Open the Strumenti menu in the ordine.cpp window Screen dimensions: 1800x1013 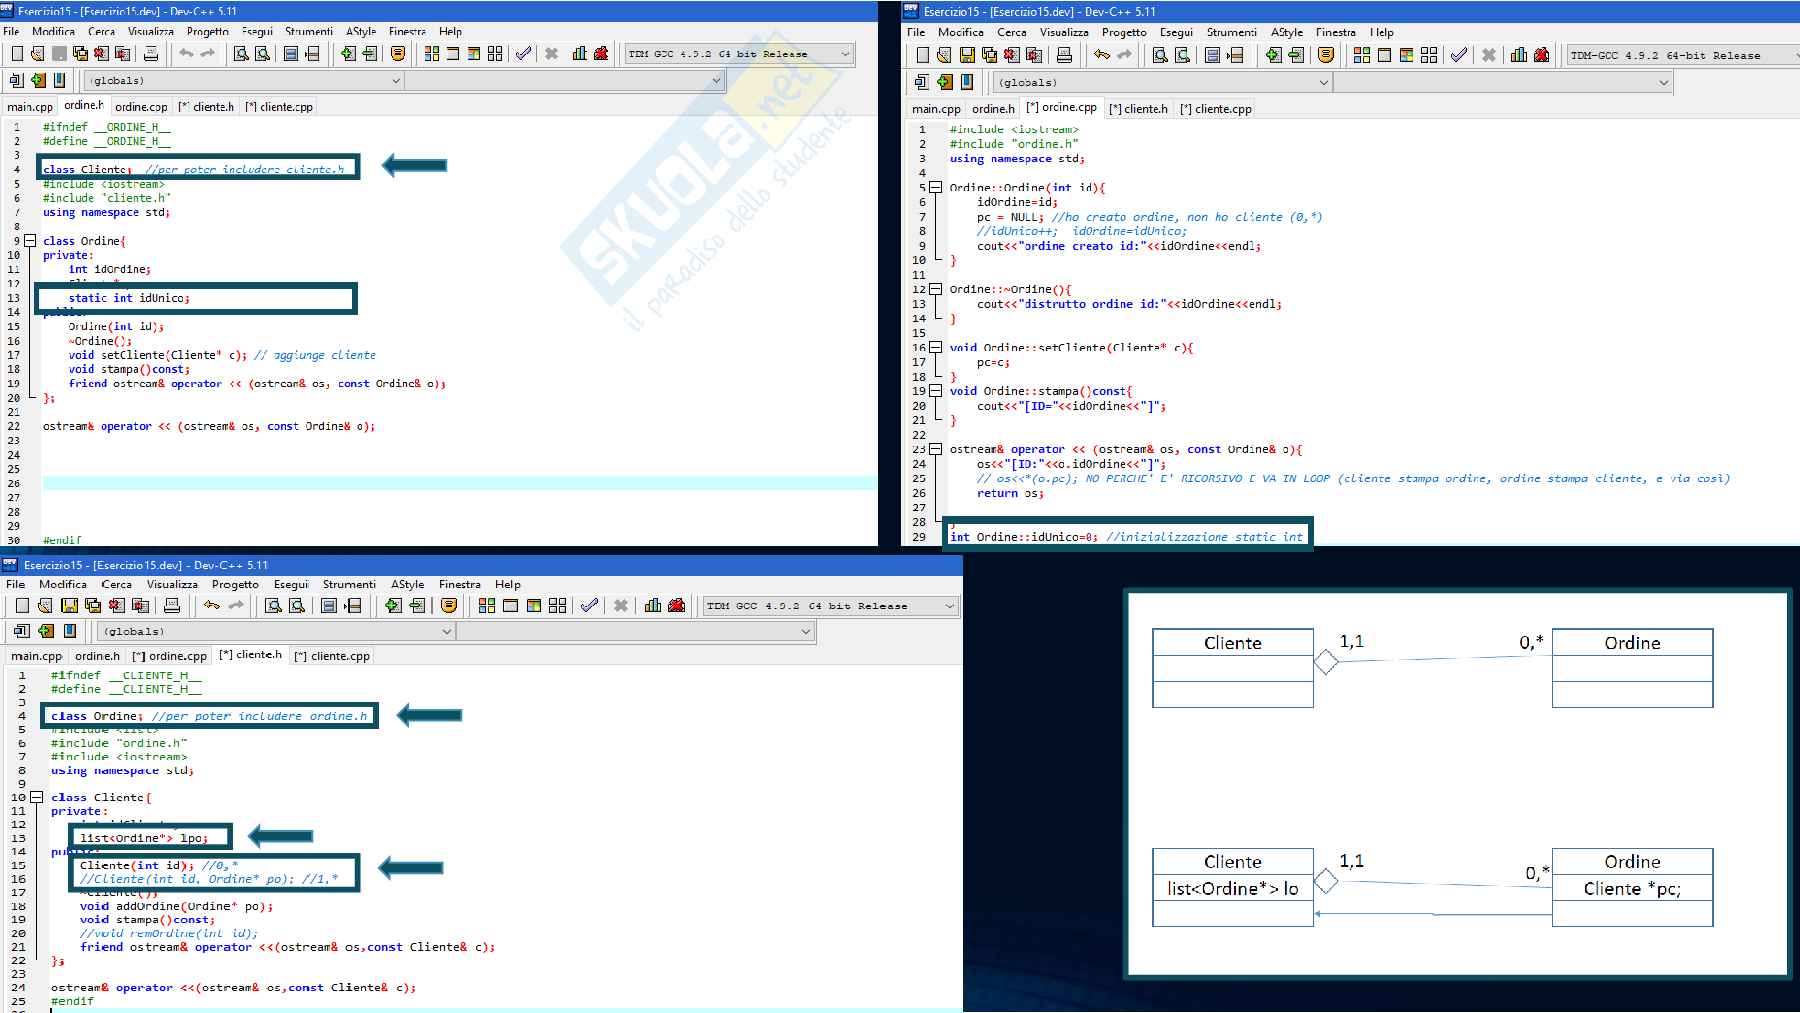(x=1231, y=32)
